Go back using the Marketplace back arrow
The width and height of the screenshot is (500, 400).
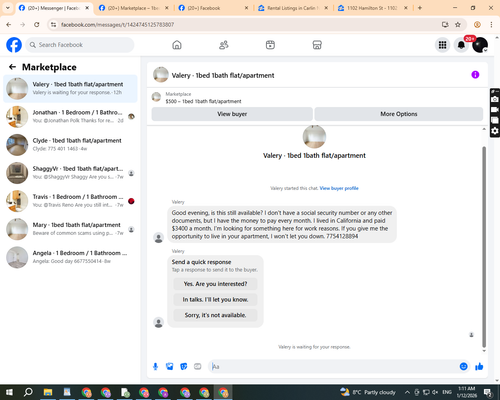tap(12, 67)
